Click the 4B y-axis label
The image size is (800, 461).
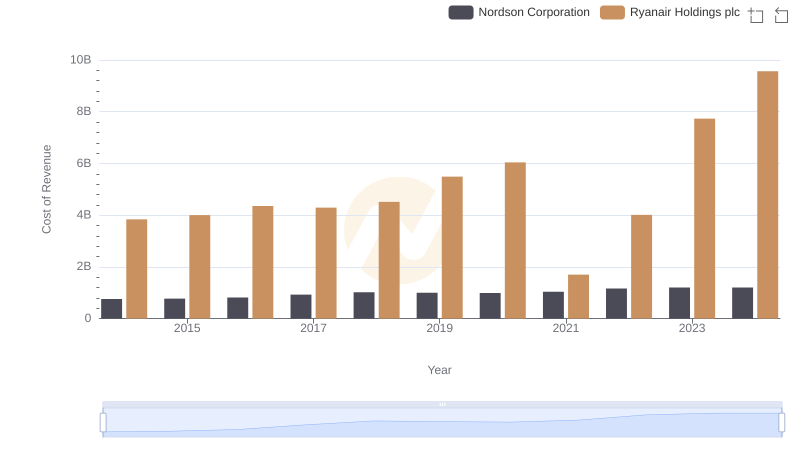(x=84, y=215)
